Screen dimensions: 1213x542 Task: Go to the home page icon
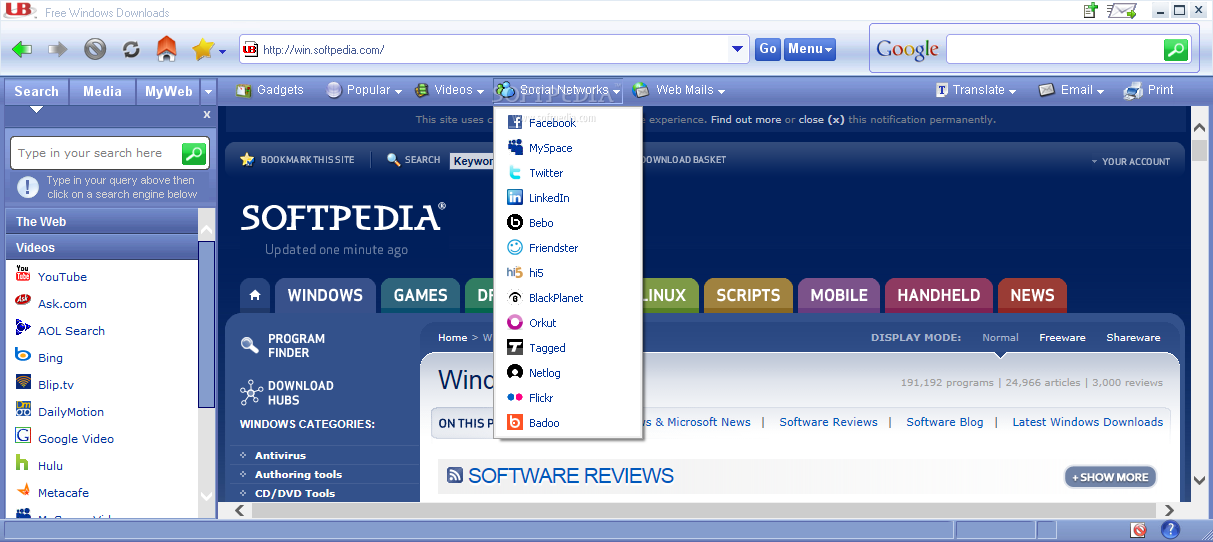[x=167, y=48]
